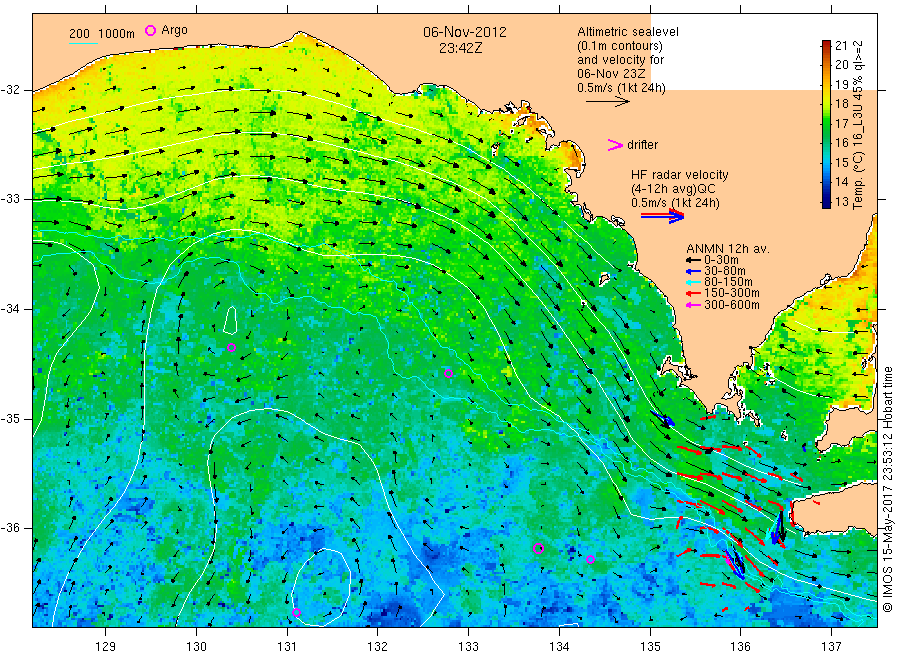Select Argo float marker near 130.4E, 34.4S

click(231, 347)
